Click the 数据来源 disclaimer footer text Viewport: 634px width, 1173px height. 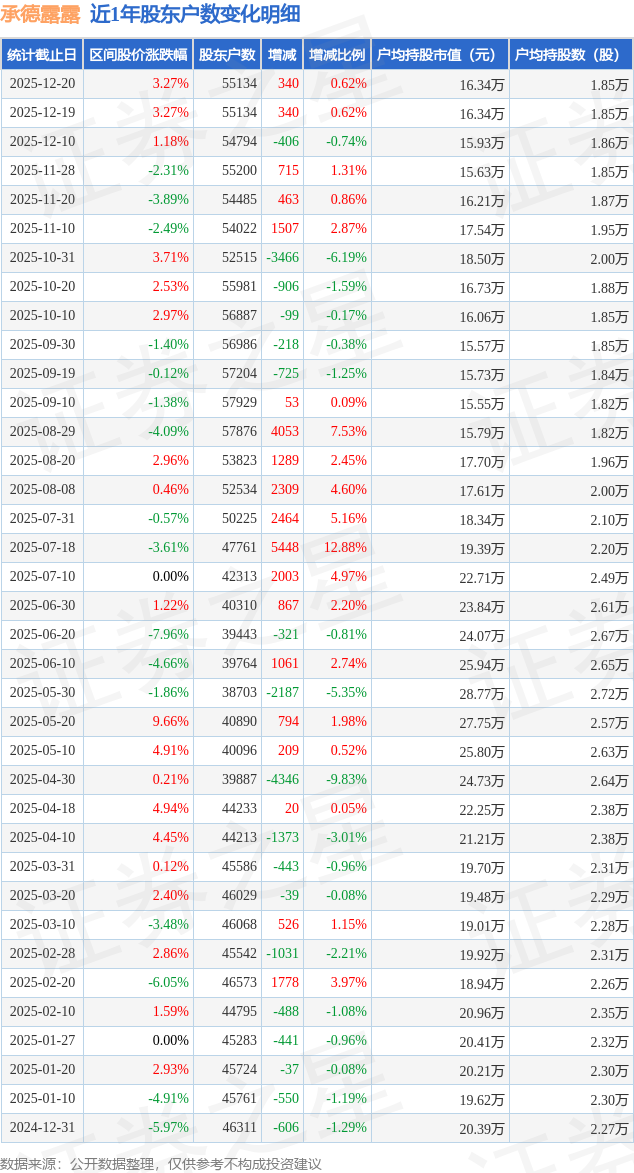coord(161,1163)
